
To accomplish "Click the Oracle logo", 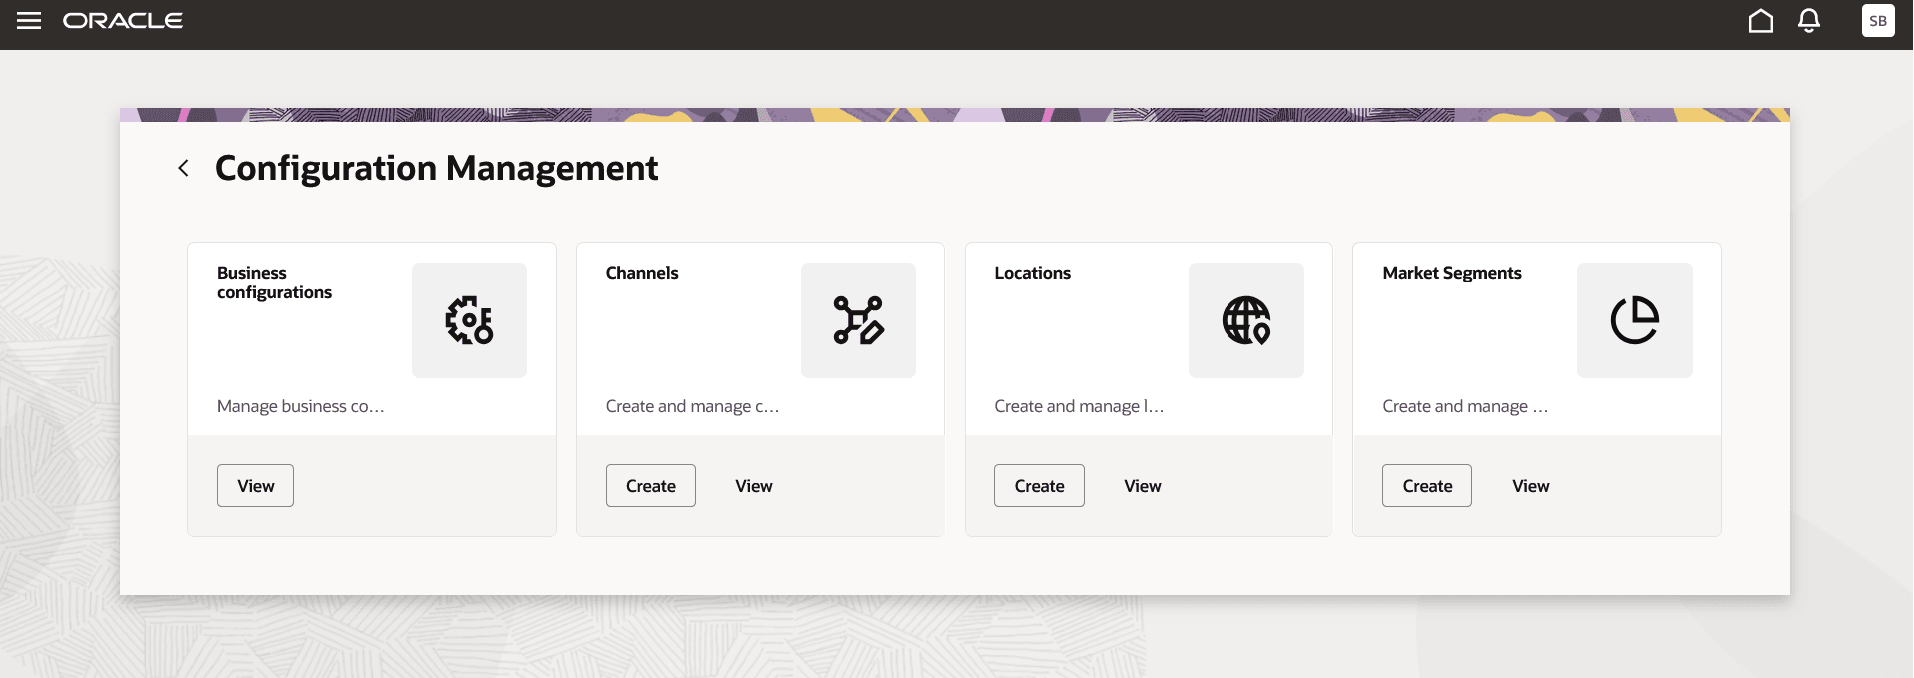I will [123, 20].
